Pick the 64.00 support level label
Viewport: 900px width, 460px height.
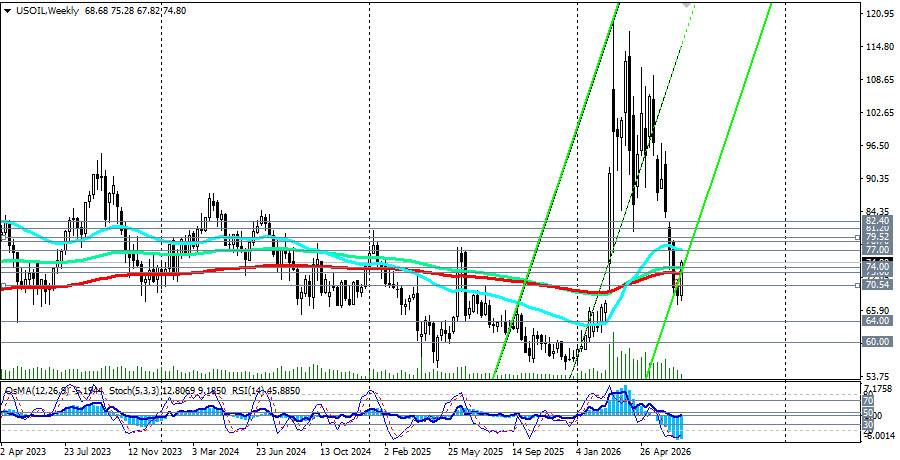(877, 320)
